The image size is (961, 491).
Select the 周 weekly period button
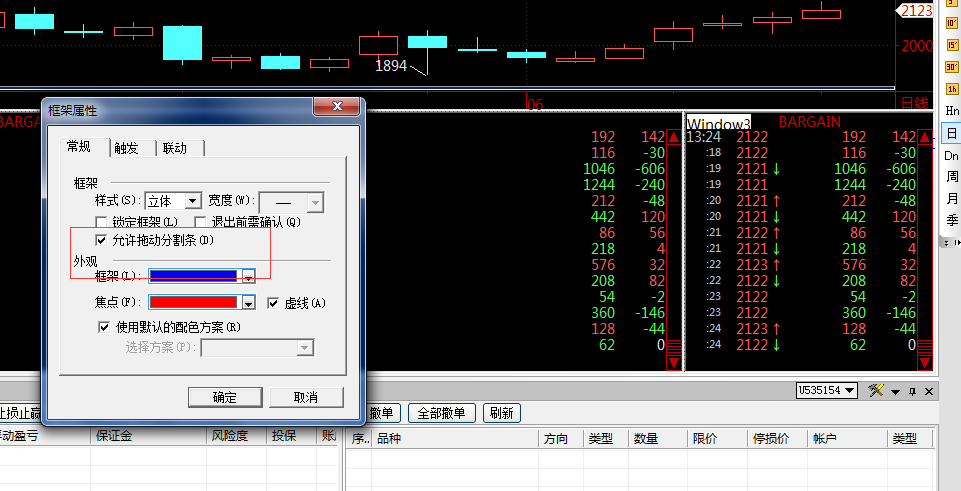(x=951, y=177)
